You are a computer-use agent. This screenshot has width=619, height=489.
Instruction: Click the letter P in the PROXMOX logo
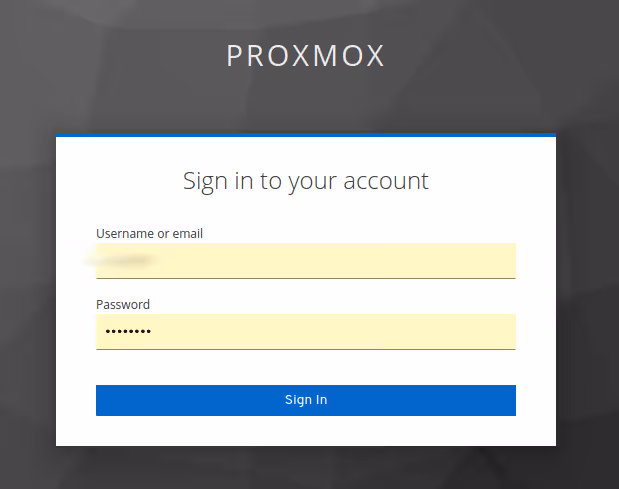pos(234,56)
